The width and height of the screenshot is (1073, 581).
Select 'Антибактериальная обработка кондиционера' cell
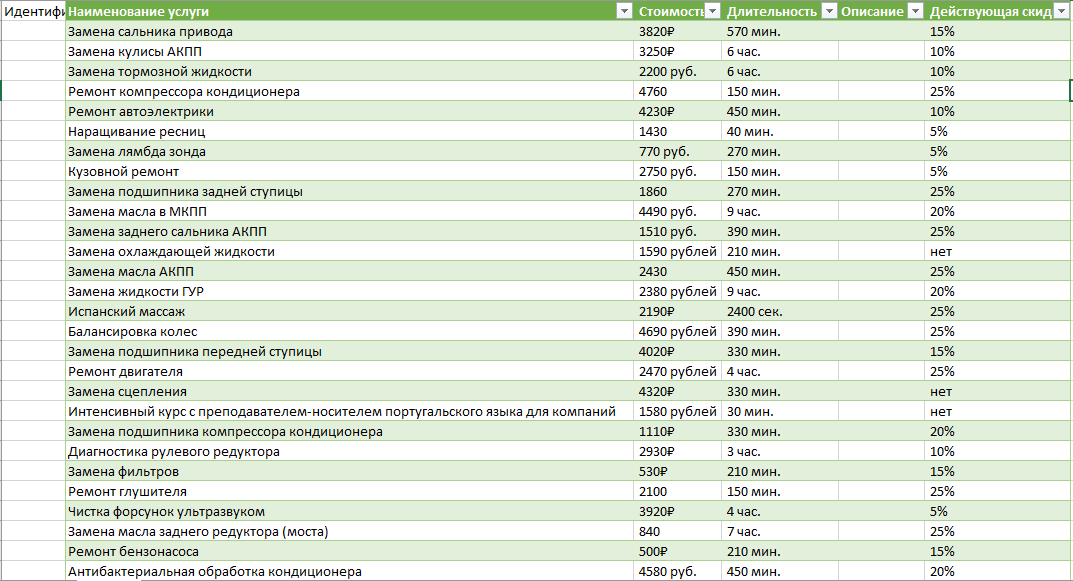(x=350, y=571)
